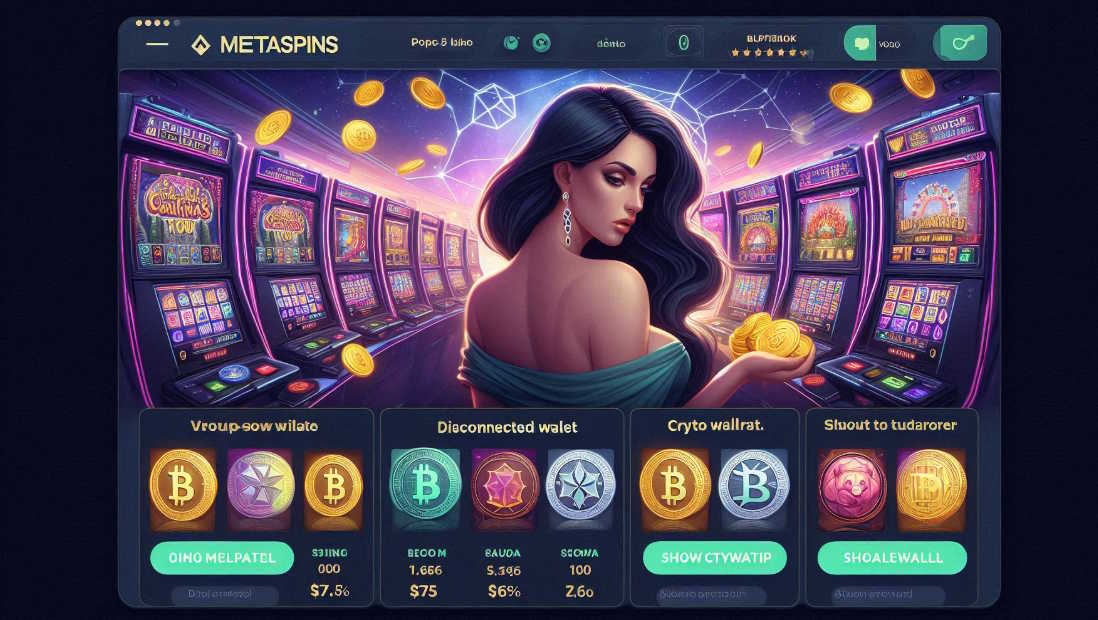Open the 'domo' header menu item
This screenshot has width=1098, height=620.
(x=611, y=43)
